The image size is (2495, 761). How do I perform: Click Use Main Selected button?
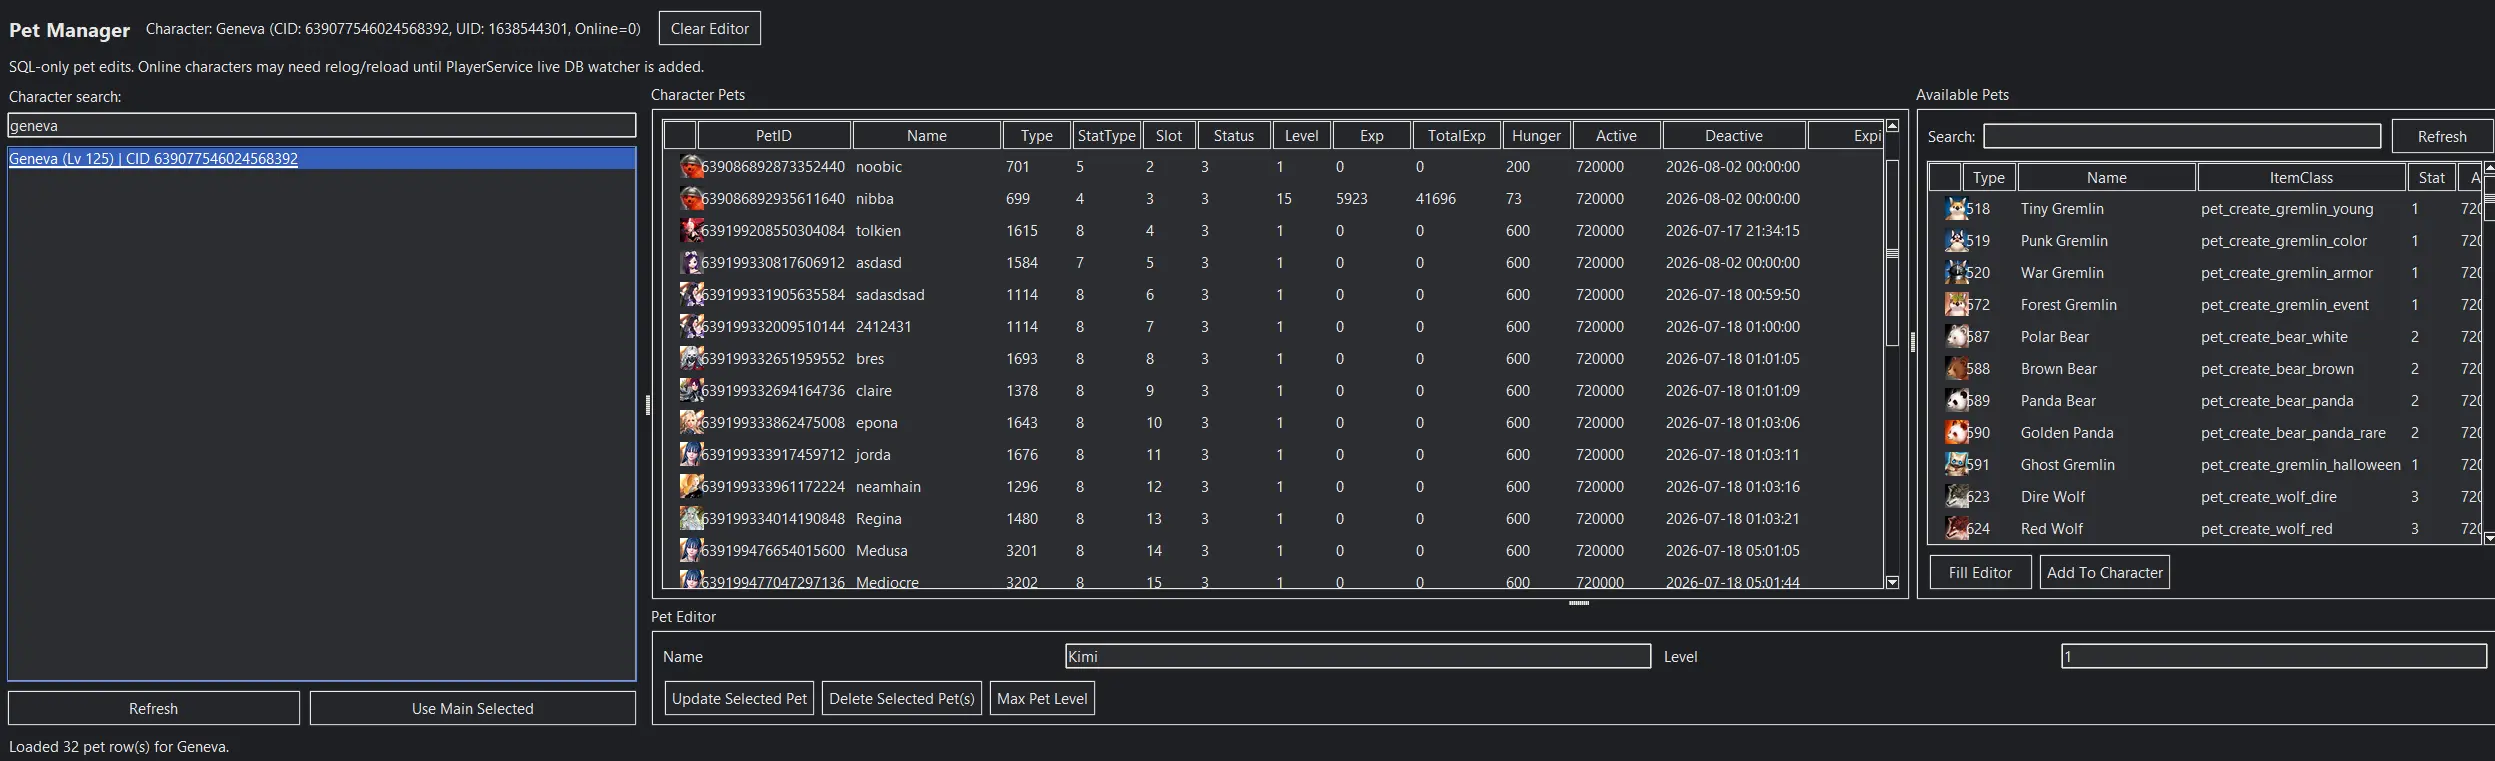[473, 709]
